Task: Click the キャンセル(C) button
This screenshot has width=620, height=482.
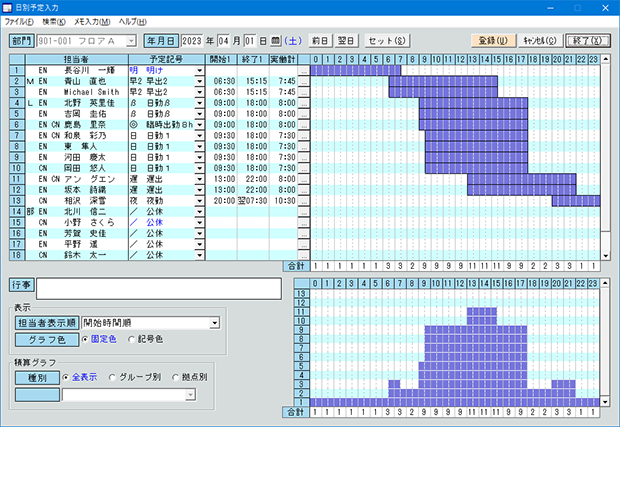Action: 540,41
